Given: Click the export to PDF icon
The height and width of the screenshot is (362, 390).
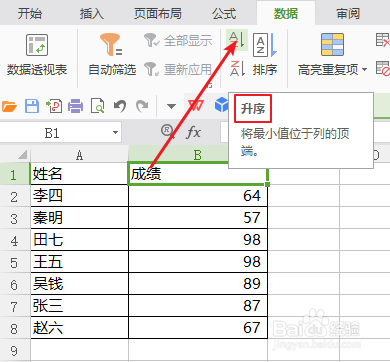Looking at the screenshot, I should [x=54, y=106].
